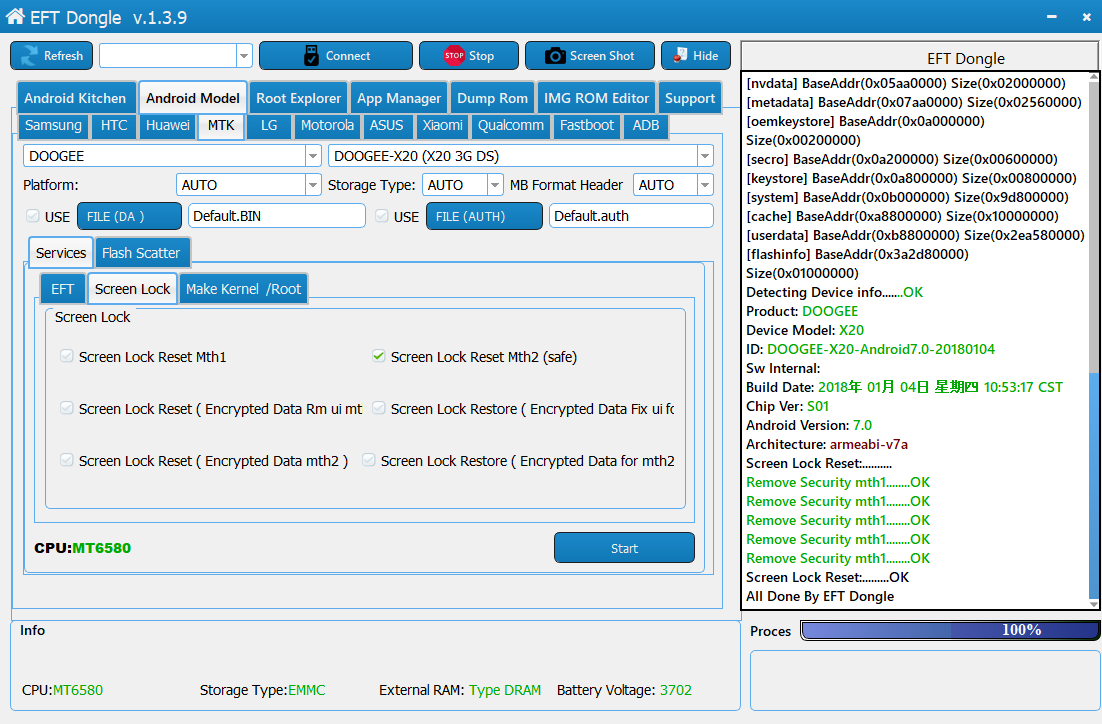Open the Support tab
1102x724 pixels.
[689, 98]
